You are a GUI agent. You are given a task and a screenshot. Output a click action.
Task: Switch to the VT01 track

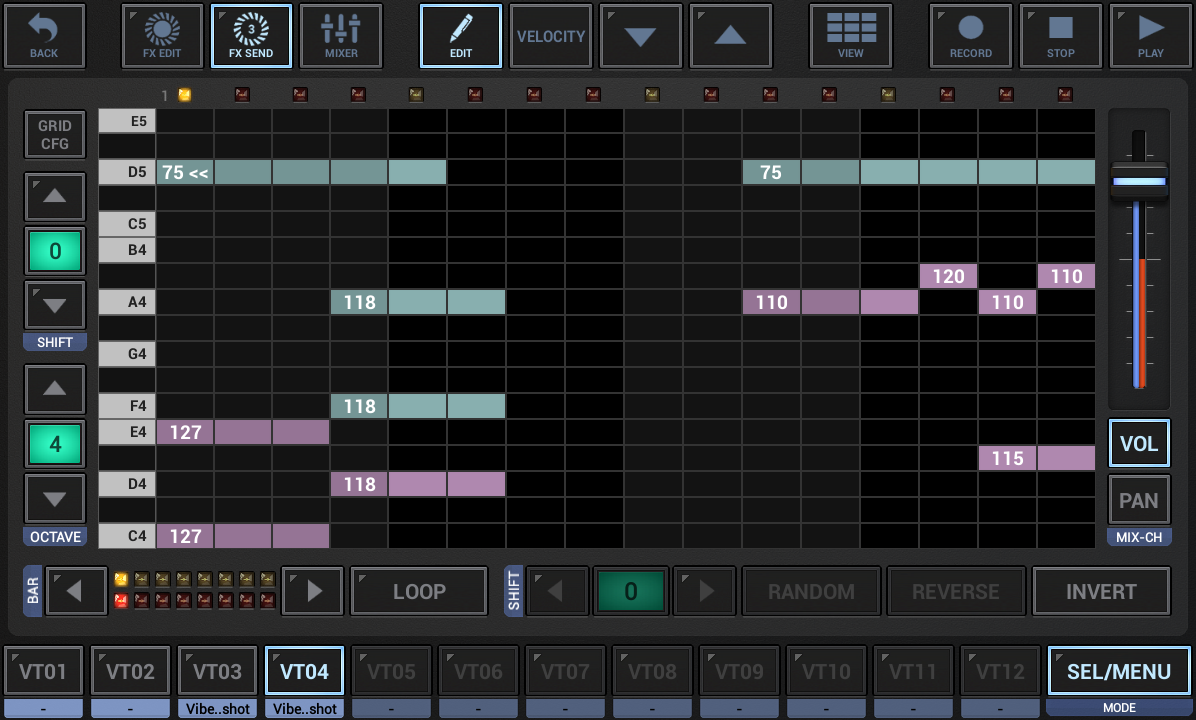pyautogui.click(x=43, y=670)
